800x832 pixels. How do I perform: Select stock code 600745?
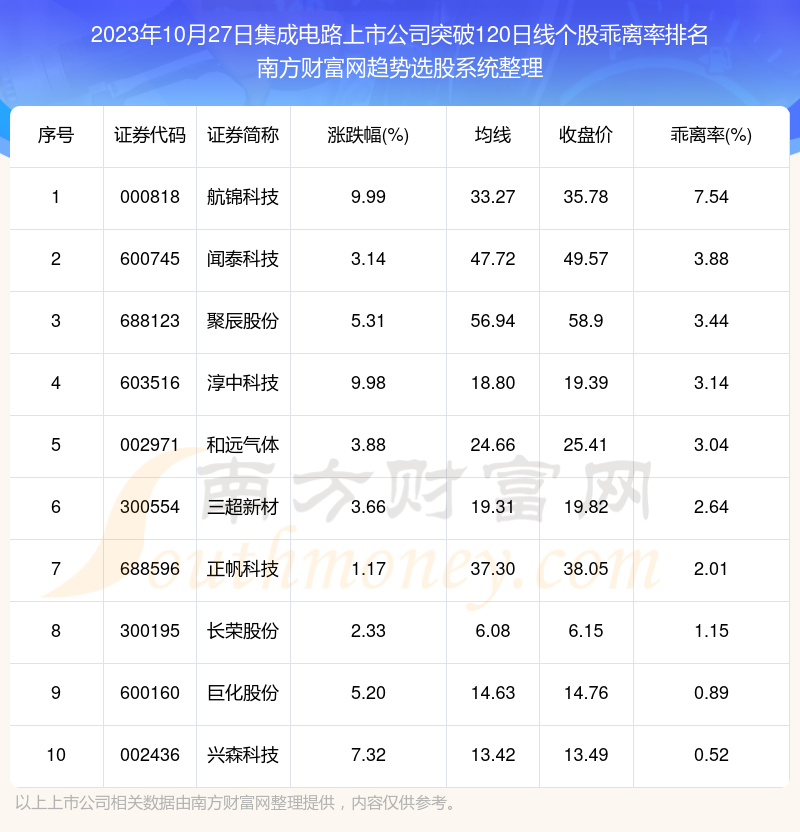150,259
